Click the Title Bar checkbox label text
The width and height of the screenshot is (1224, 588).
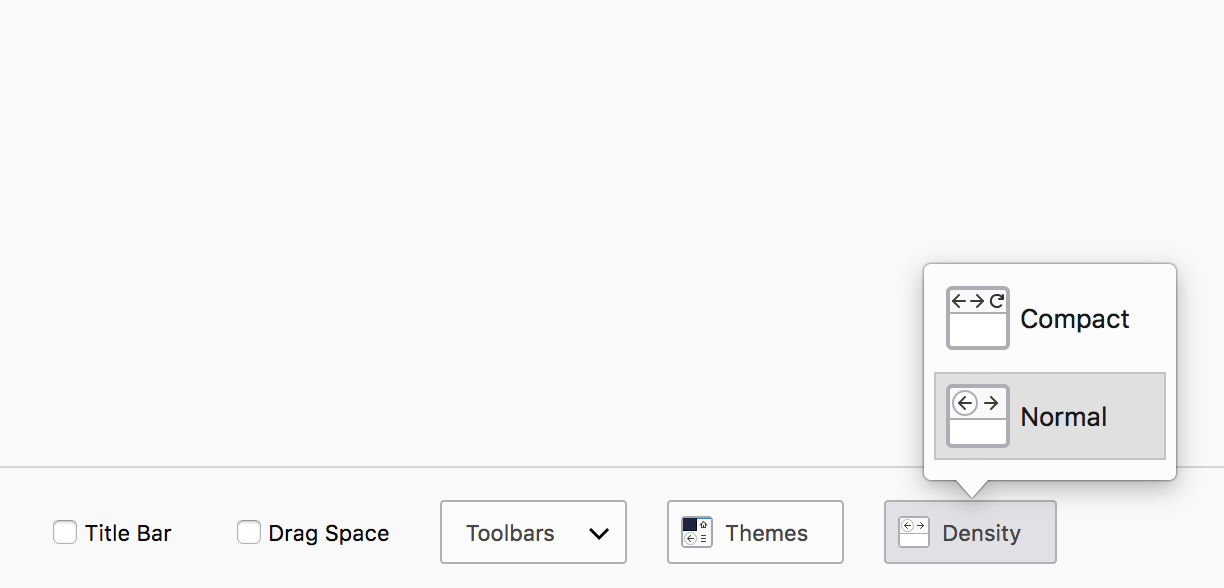click(x=128, y=534)
